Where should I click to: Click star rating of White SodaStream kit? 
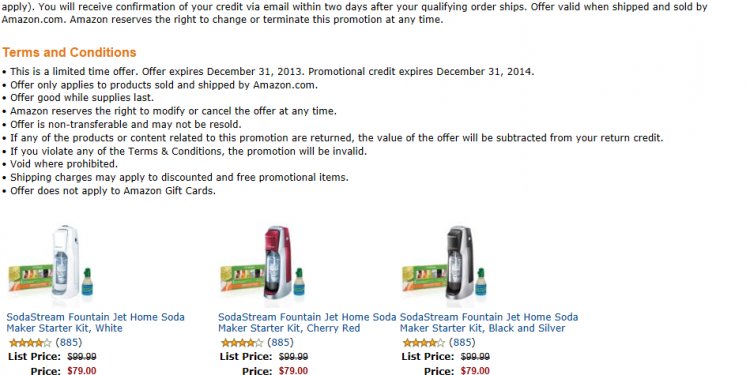[30, 343]
